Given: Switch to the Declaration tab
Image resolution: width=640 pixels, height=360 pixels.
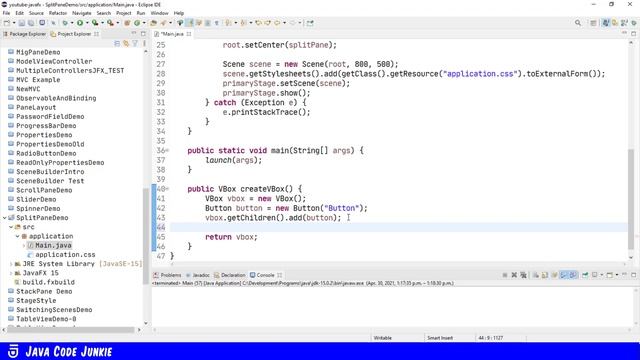Looking at the screenshot, I should coord(230,275).
